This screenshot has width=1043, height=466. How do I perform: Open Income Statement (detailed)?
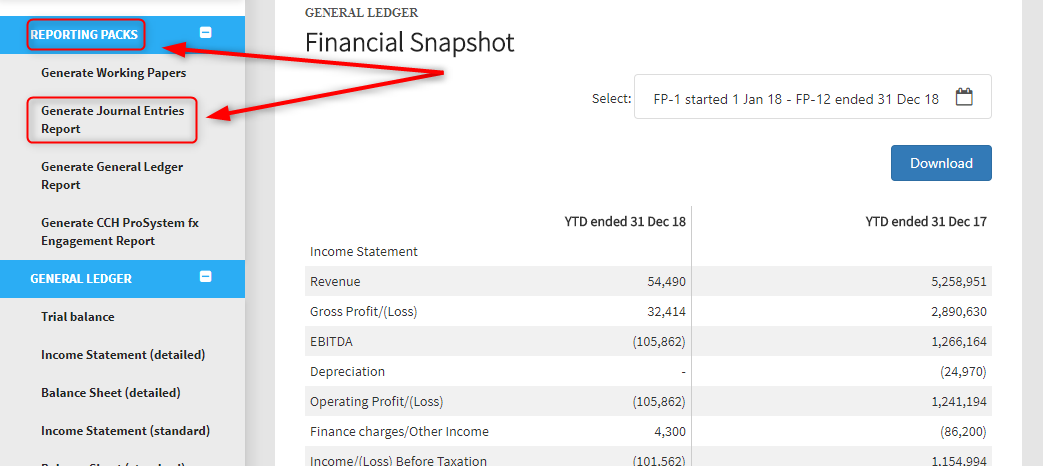(123, 355)
